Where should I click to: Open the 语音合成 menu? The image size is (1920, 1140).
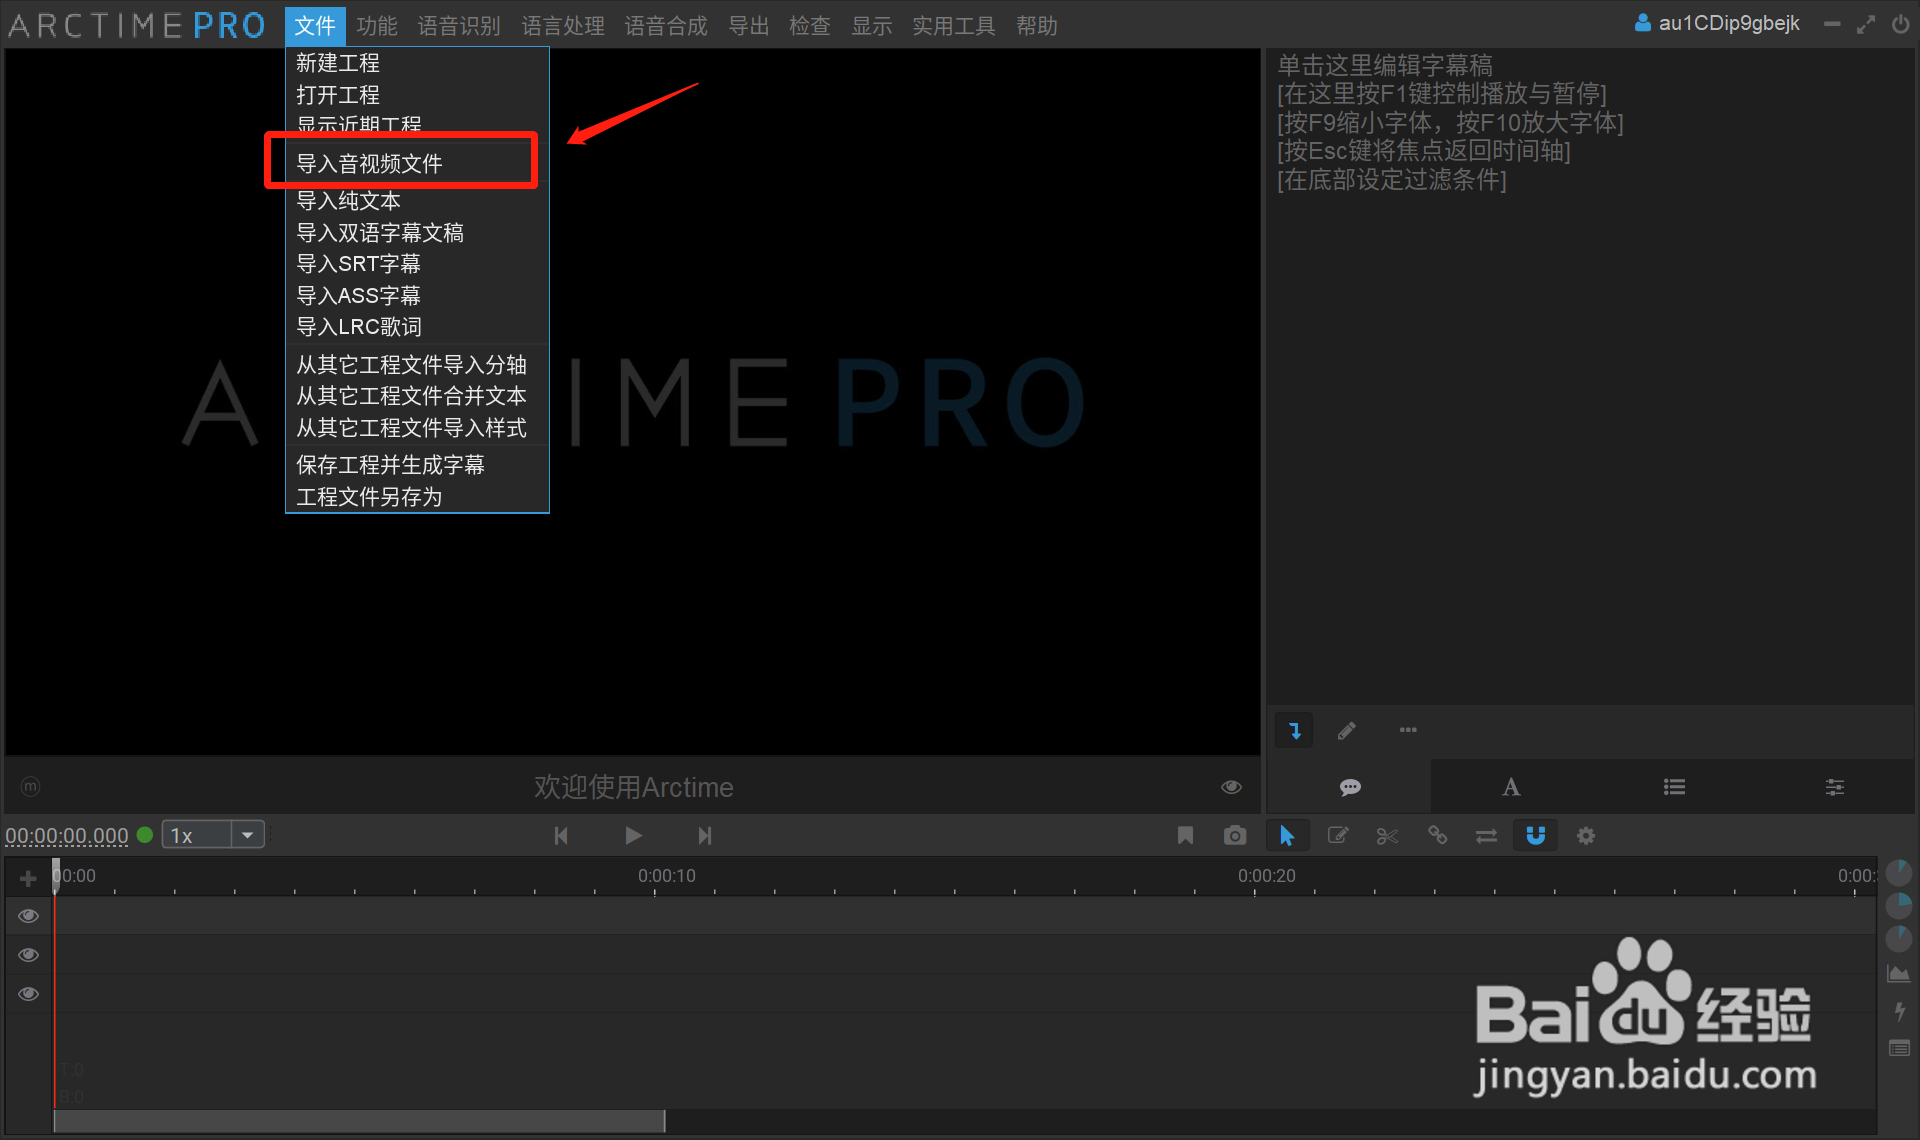(x=666, y=26)
